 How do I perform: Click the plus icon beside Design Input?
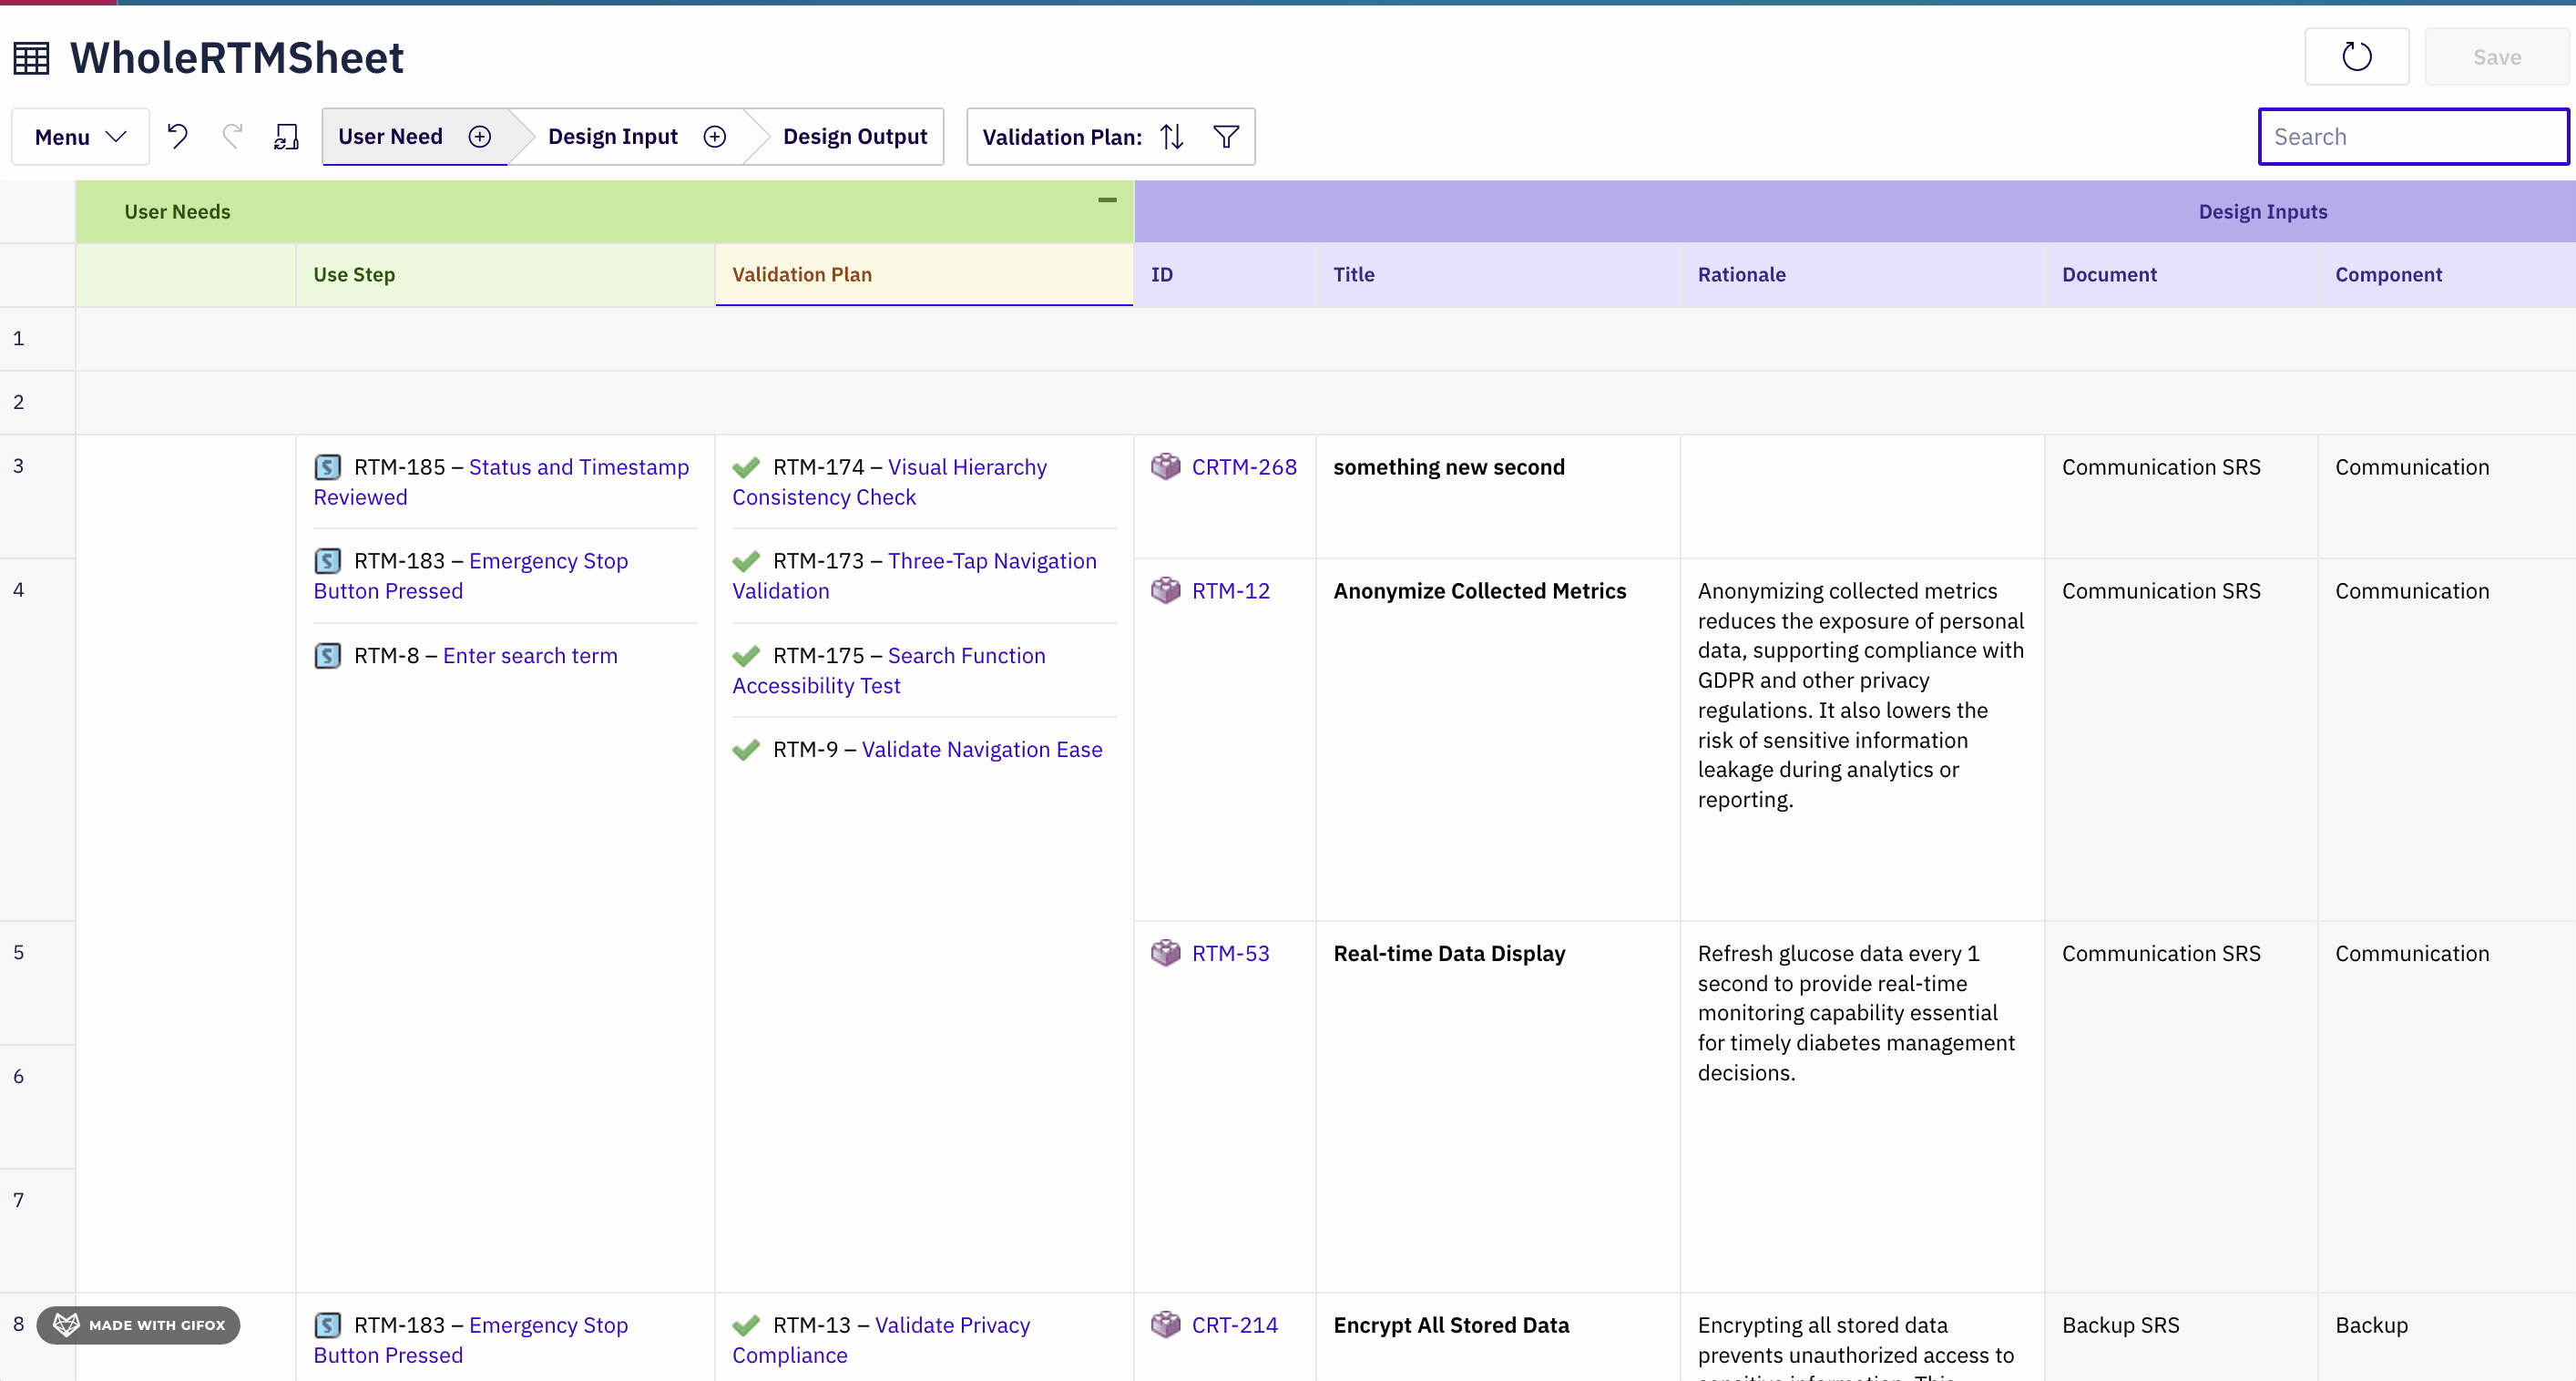pos(714,136)
